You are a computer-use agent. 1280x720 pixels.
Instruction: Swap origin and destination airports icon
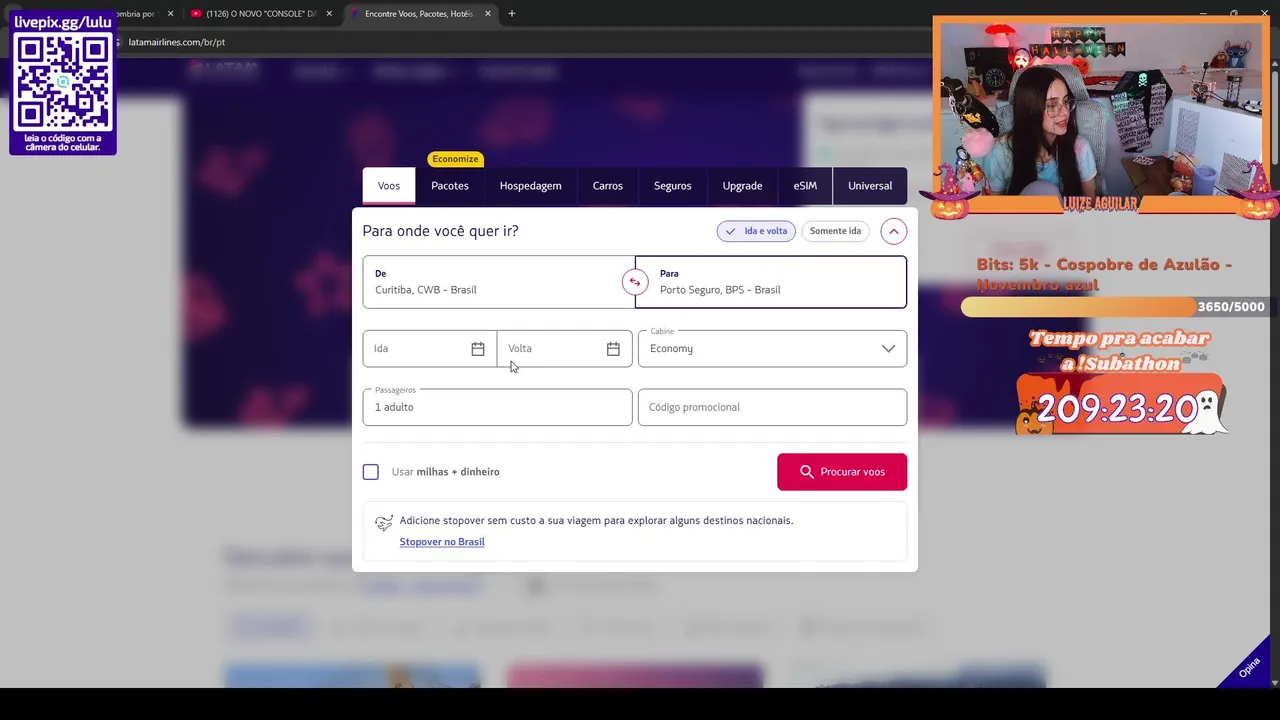coord(634,282)
